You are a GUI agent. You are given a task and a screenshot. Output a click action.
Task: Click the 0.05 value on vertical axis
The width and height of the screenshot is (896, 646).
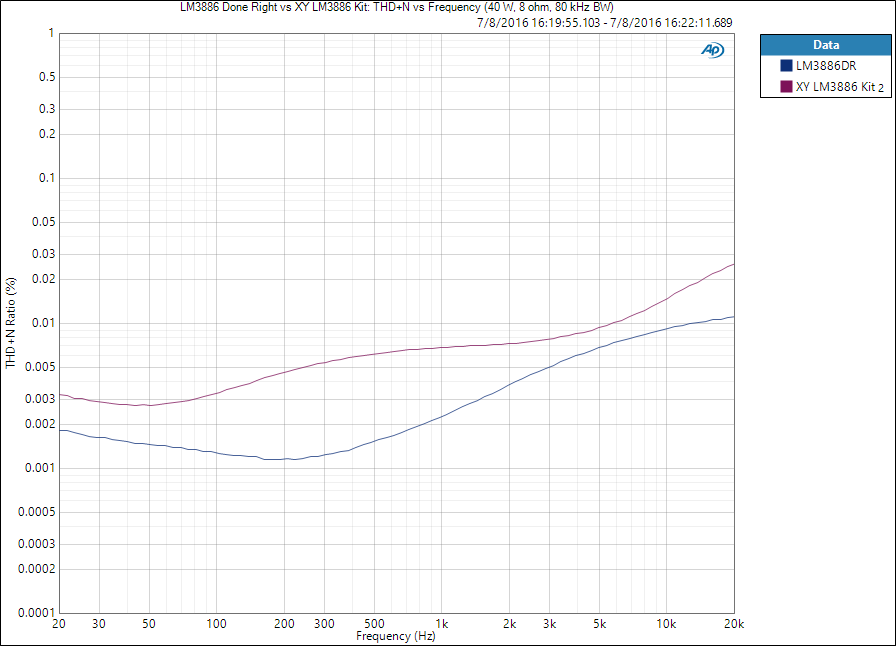[x=43, y=222]
